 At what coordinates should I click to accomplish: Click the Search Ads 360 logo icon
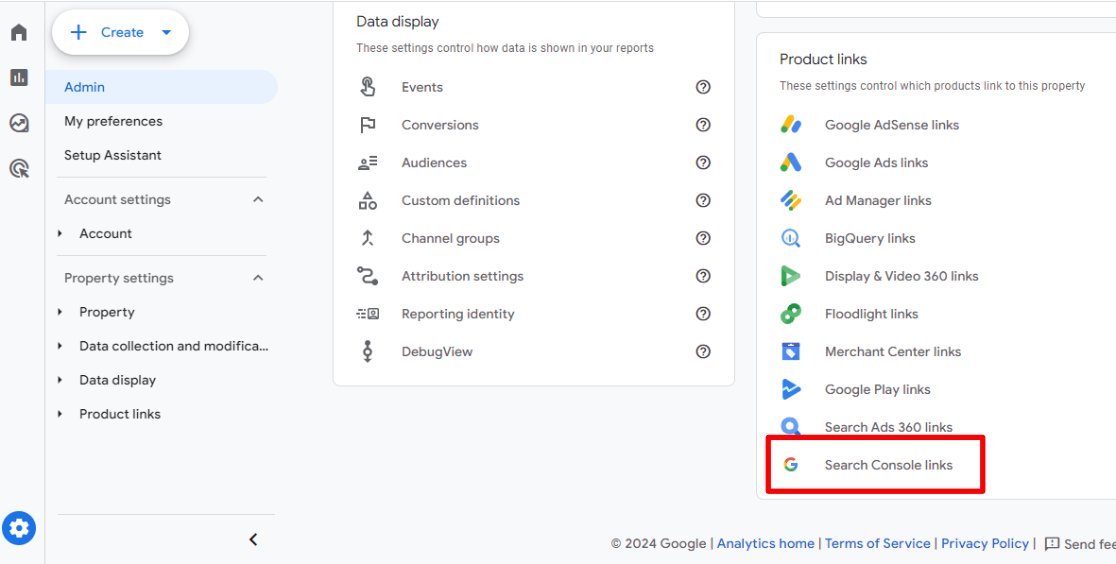791,427
